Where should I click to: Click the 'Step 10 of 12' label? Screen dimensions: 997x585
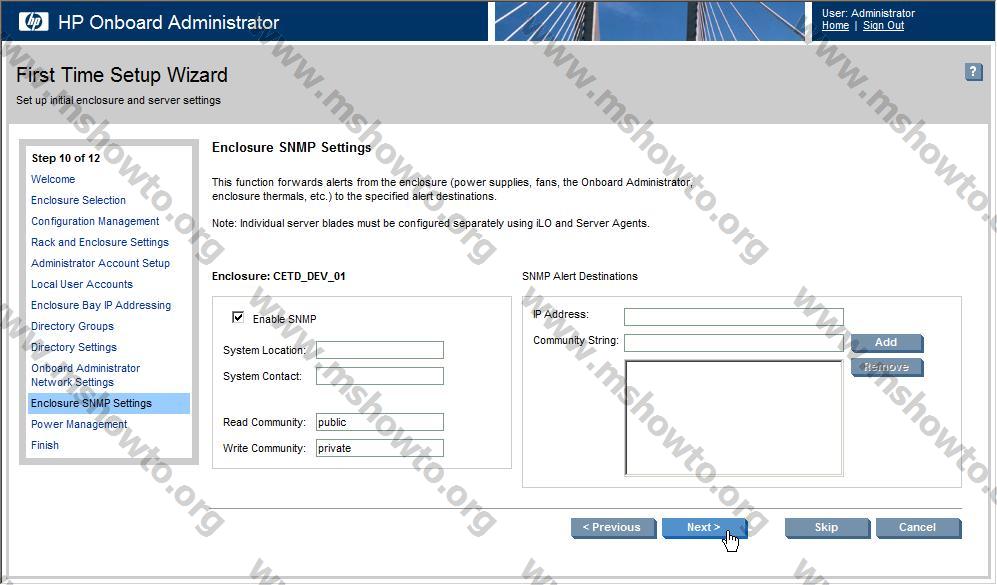pos(66,158)
